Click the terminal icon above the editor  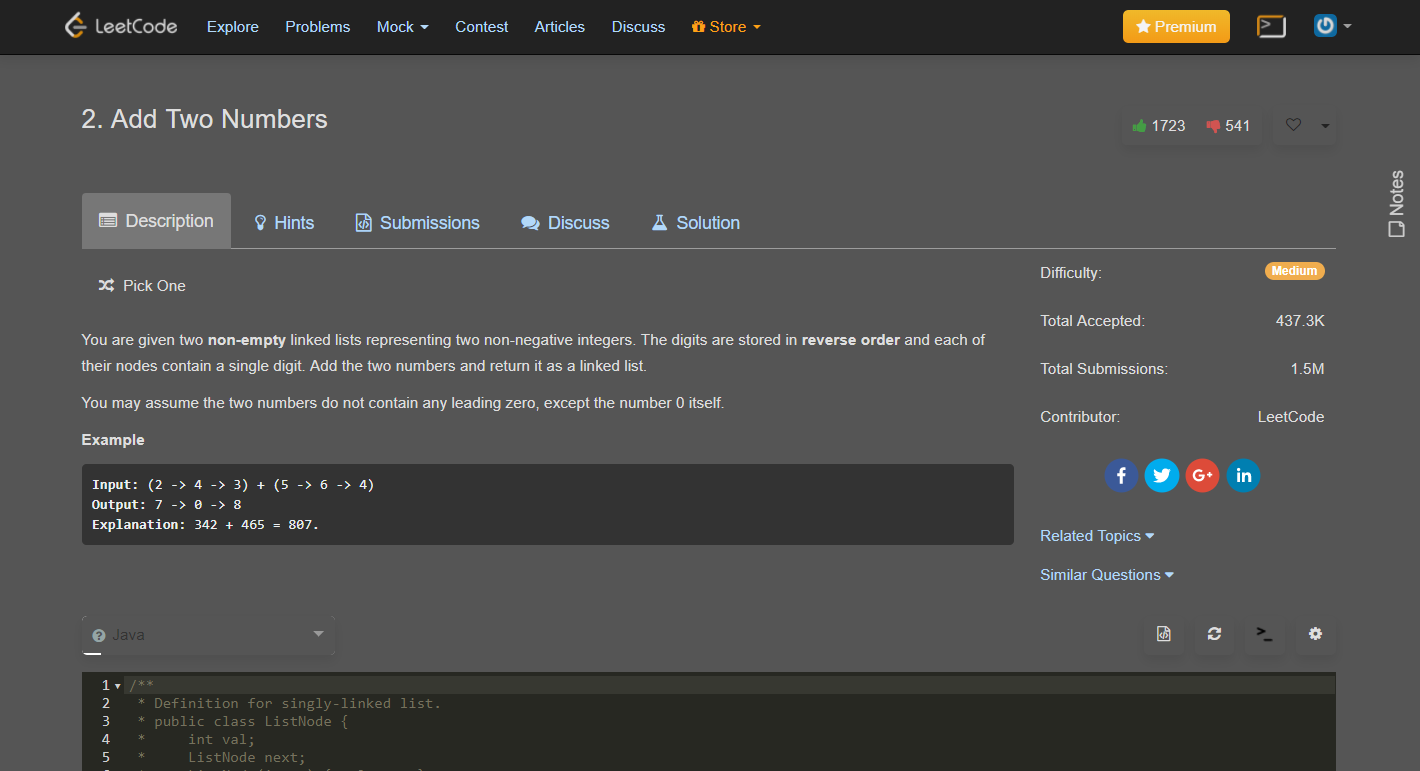(x=1264, y=634)
